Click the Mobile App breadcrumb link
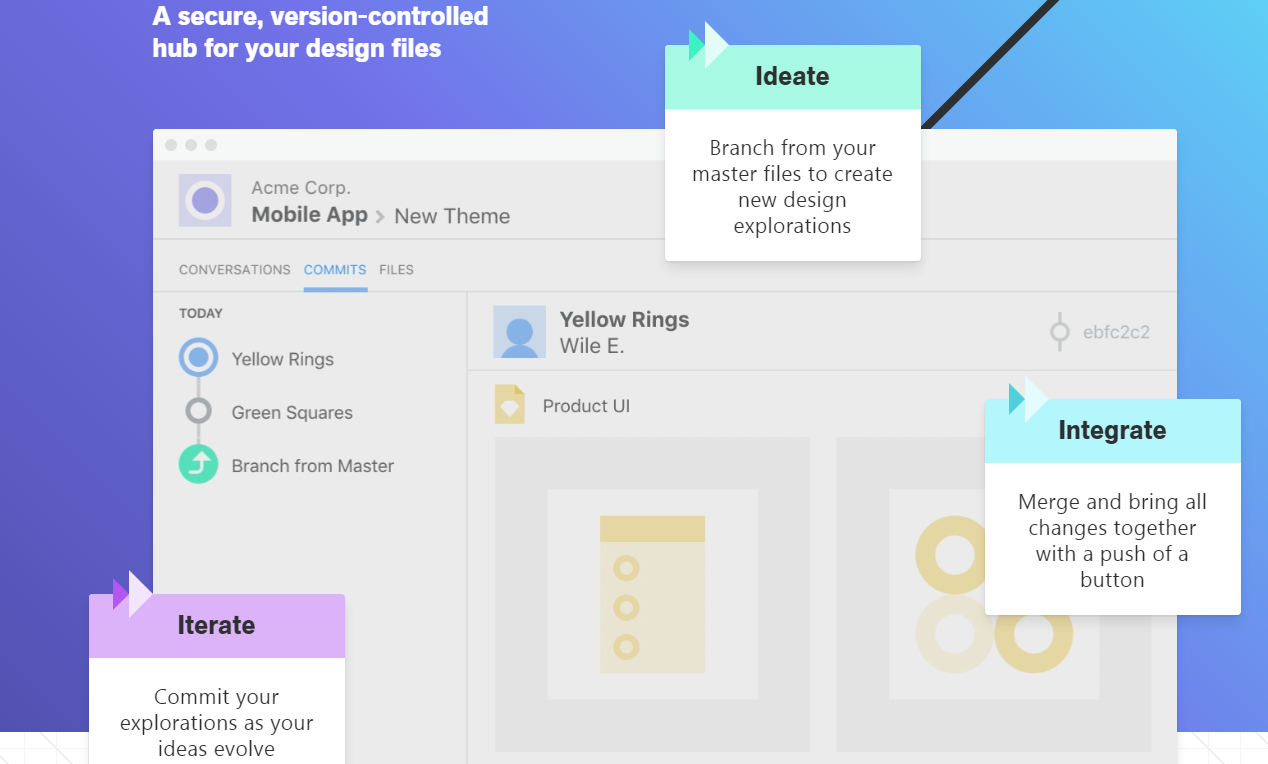The height and width of the screenshot is (764, 1268). 310,215
